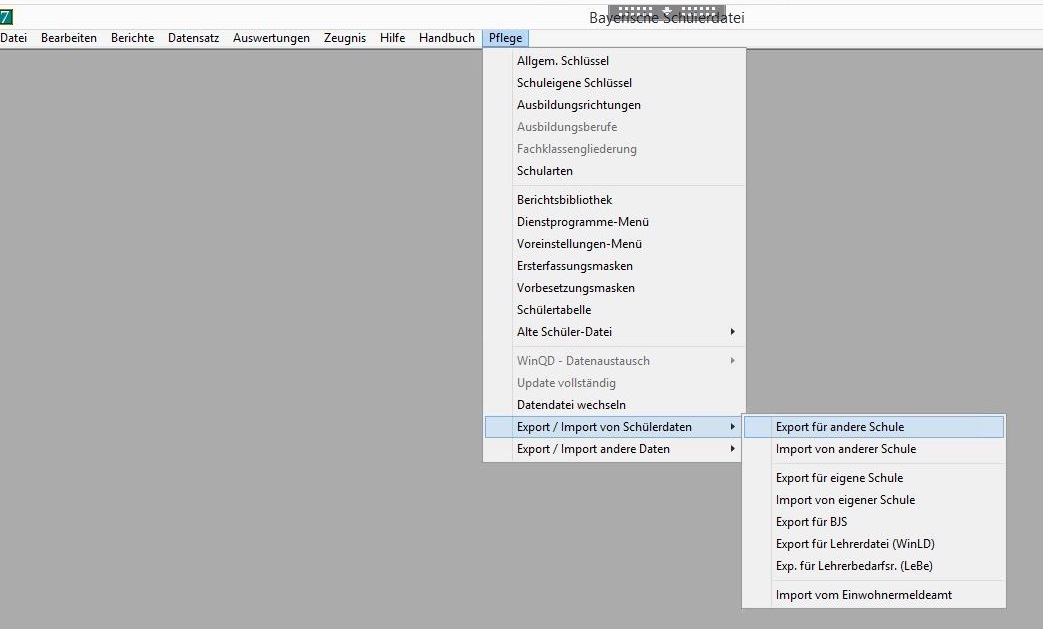Open the Datei menu
This screenshot has height=629, width=1043.
point(13,38)
